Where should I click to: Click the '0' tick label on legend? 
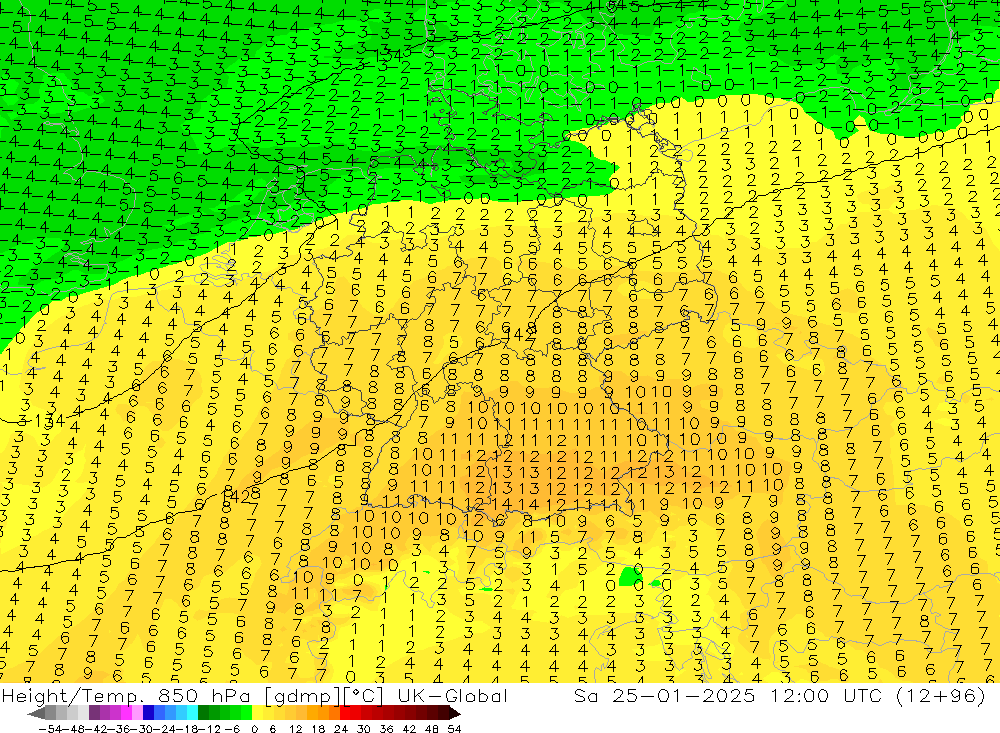[x=254, y=729]
